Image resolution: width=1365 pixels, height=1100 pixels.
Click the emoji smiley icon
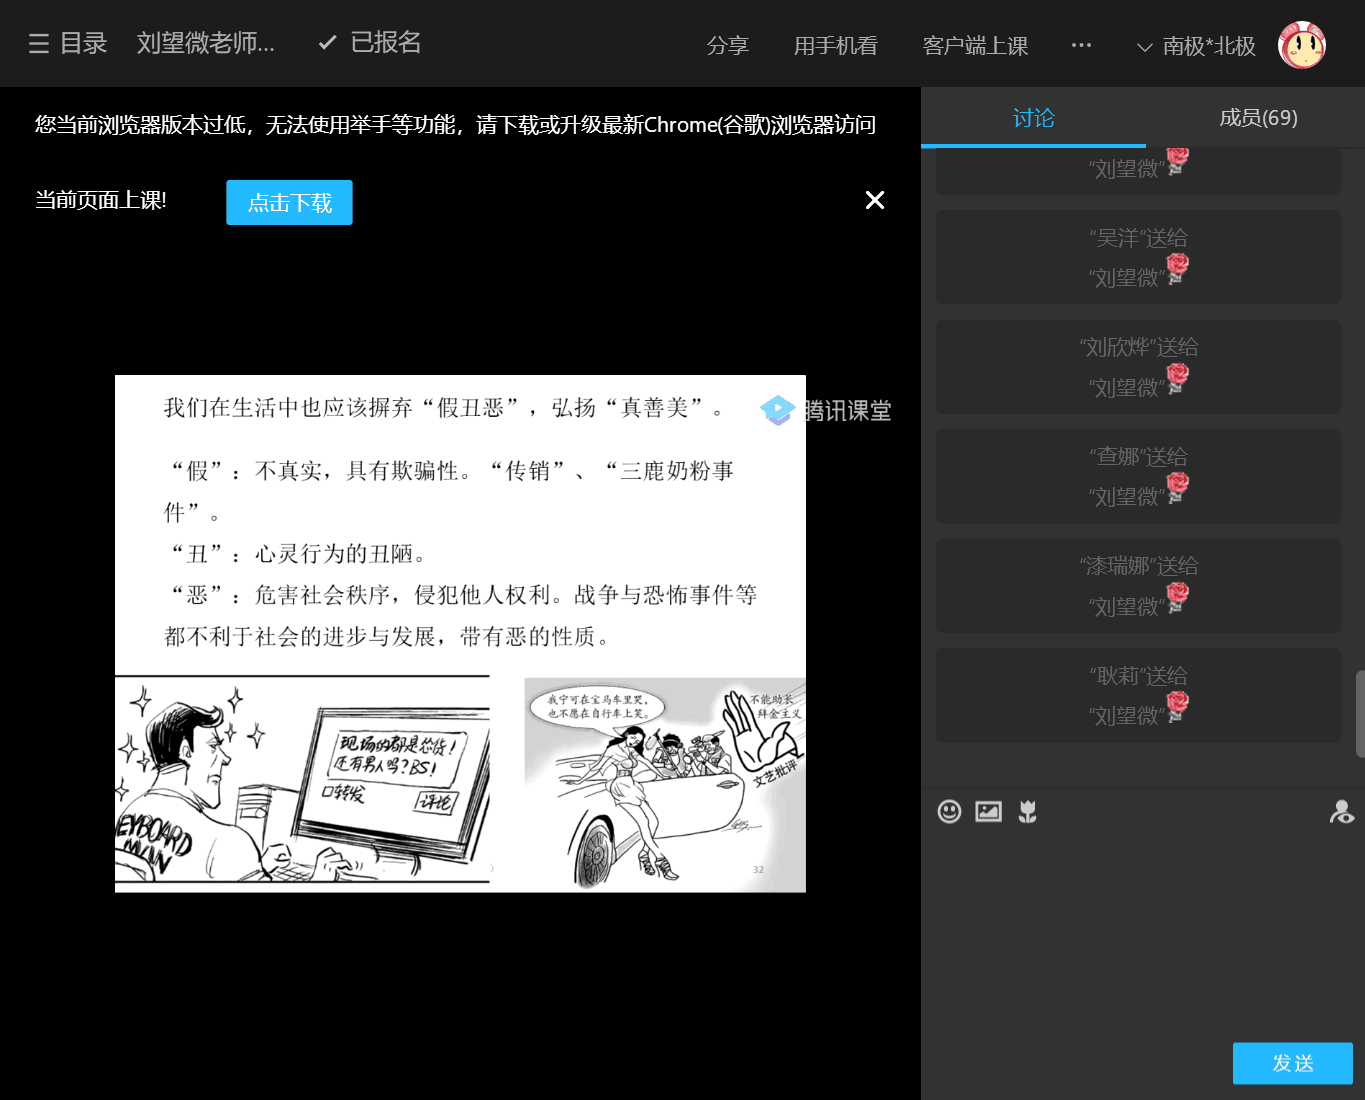[x=949, y=812]
